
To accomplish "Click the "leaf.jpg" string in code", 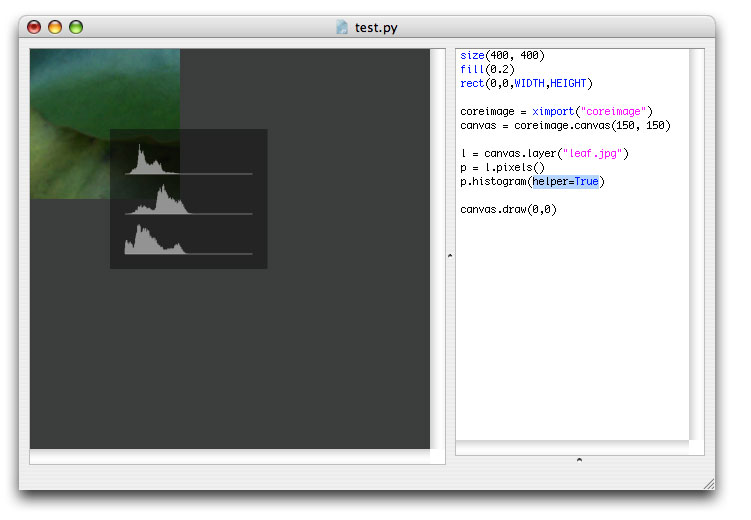I will (592, 153).
